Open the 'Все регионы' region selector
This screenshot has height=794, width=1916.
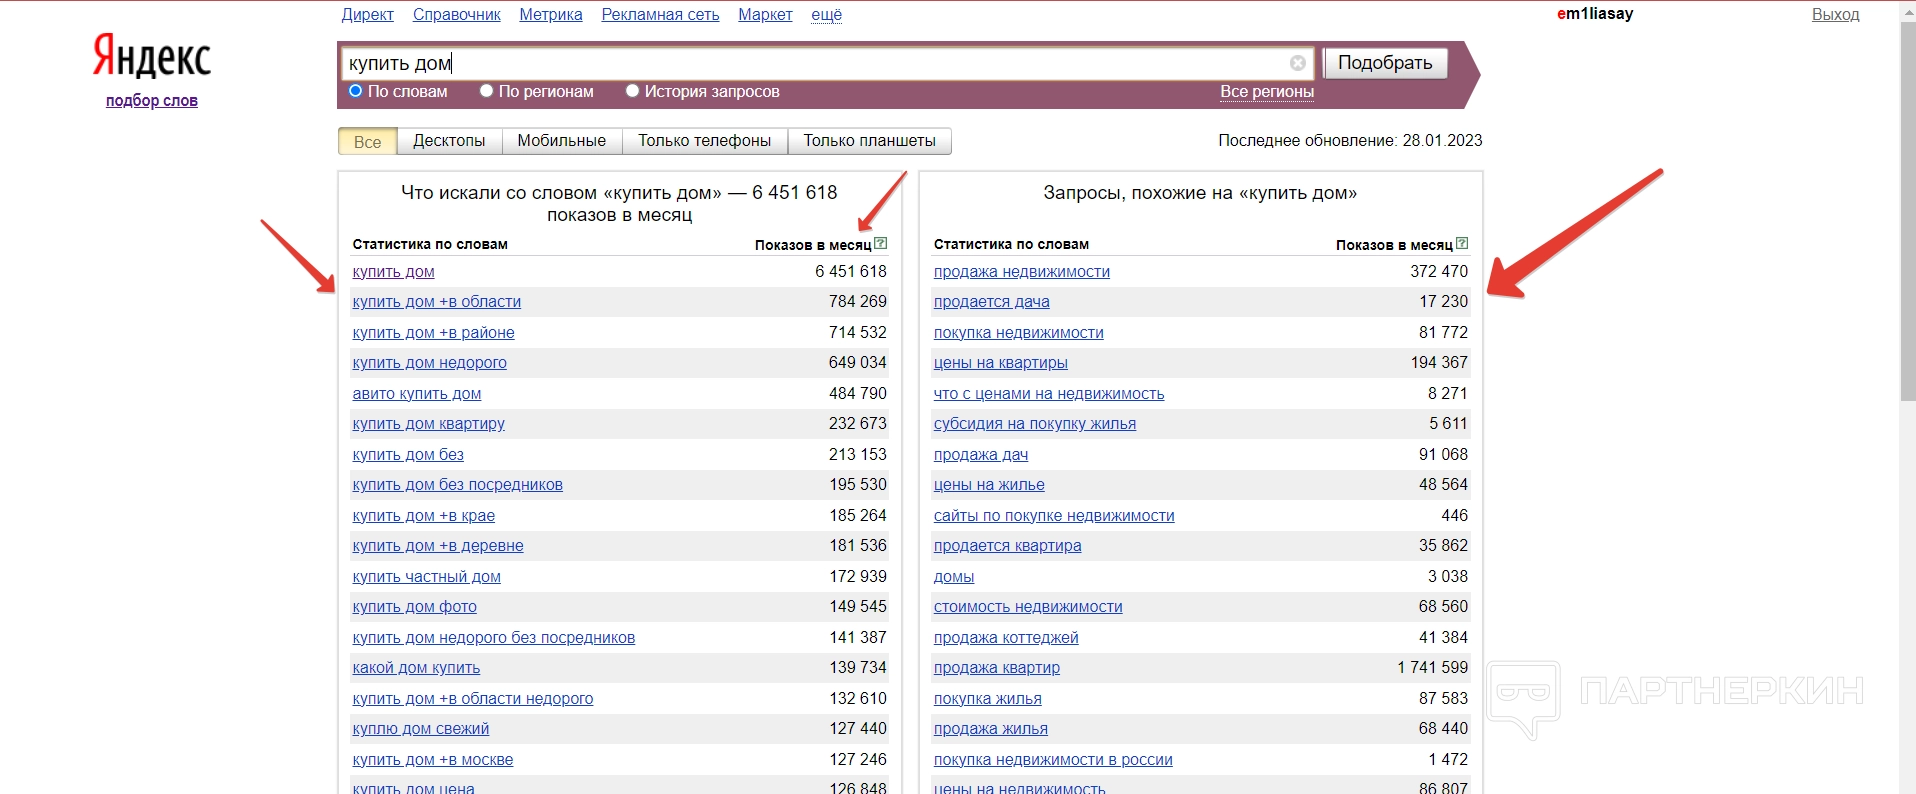tap(1267, 91)
